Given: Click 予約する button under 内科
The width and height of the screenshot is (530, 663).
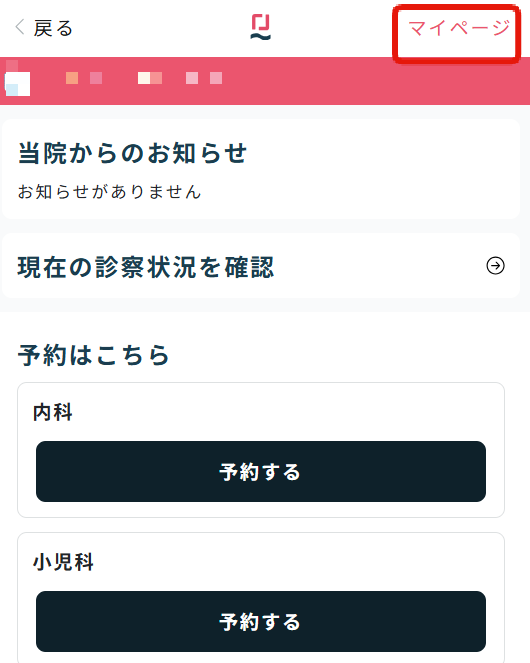Looking at the screenshot, I should tap(261, 471).
